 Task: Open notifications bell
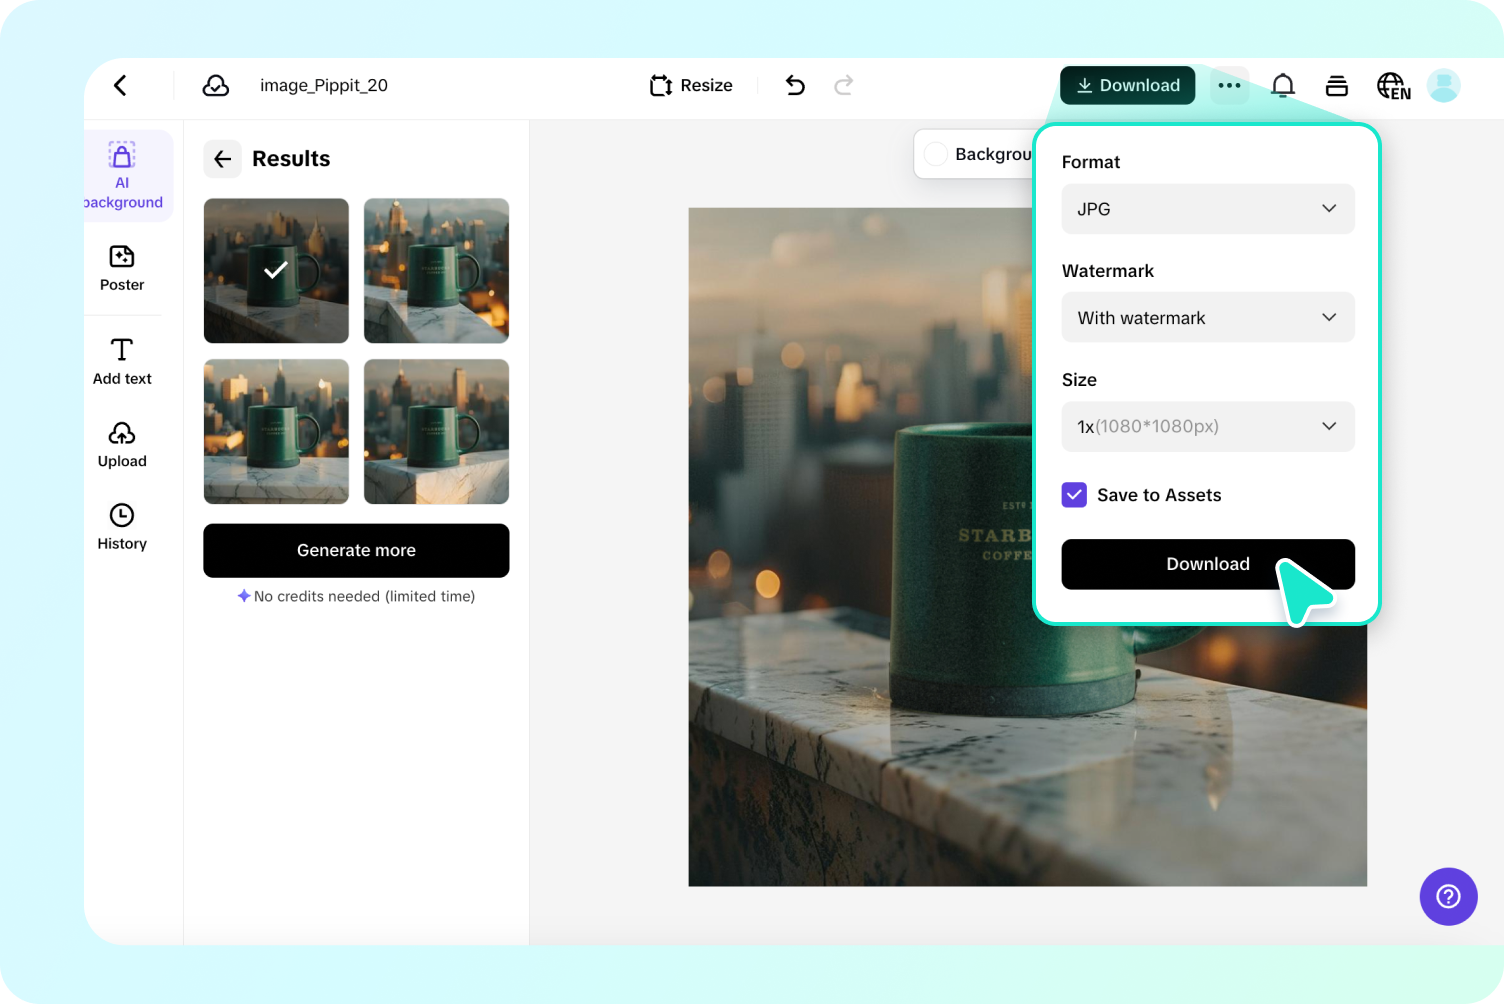point(1283,86)
